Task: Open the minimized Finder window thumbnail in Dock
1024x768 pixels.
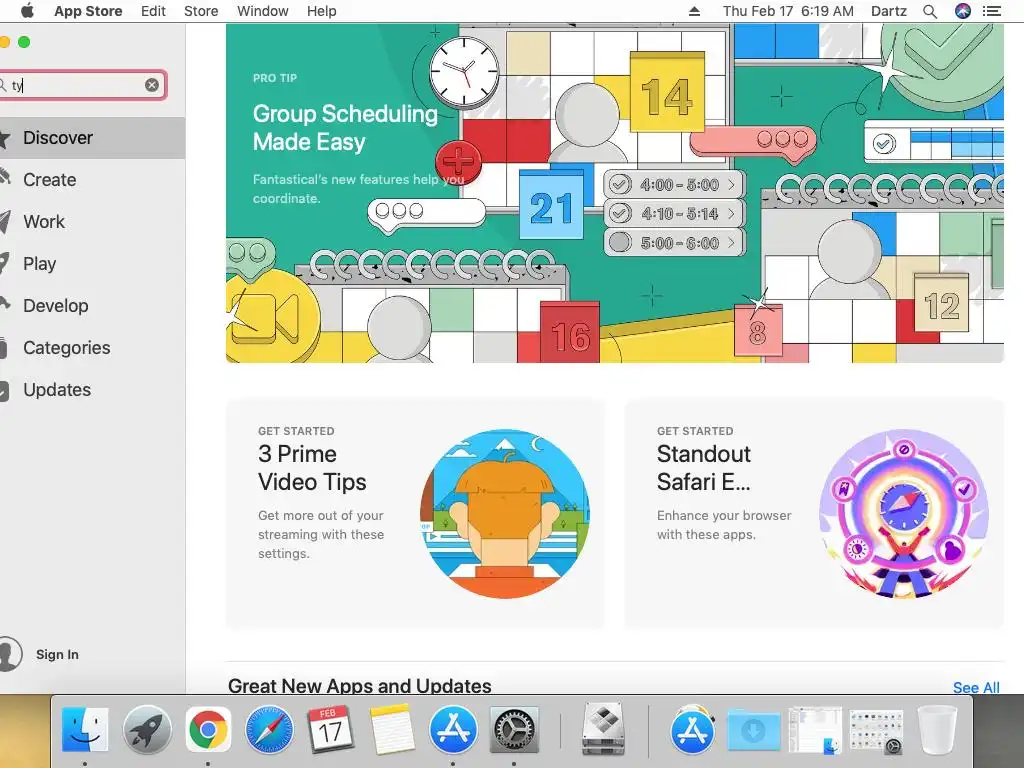Action: point(815,730)
